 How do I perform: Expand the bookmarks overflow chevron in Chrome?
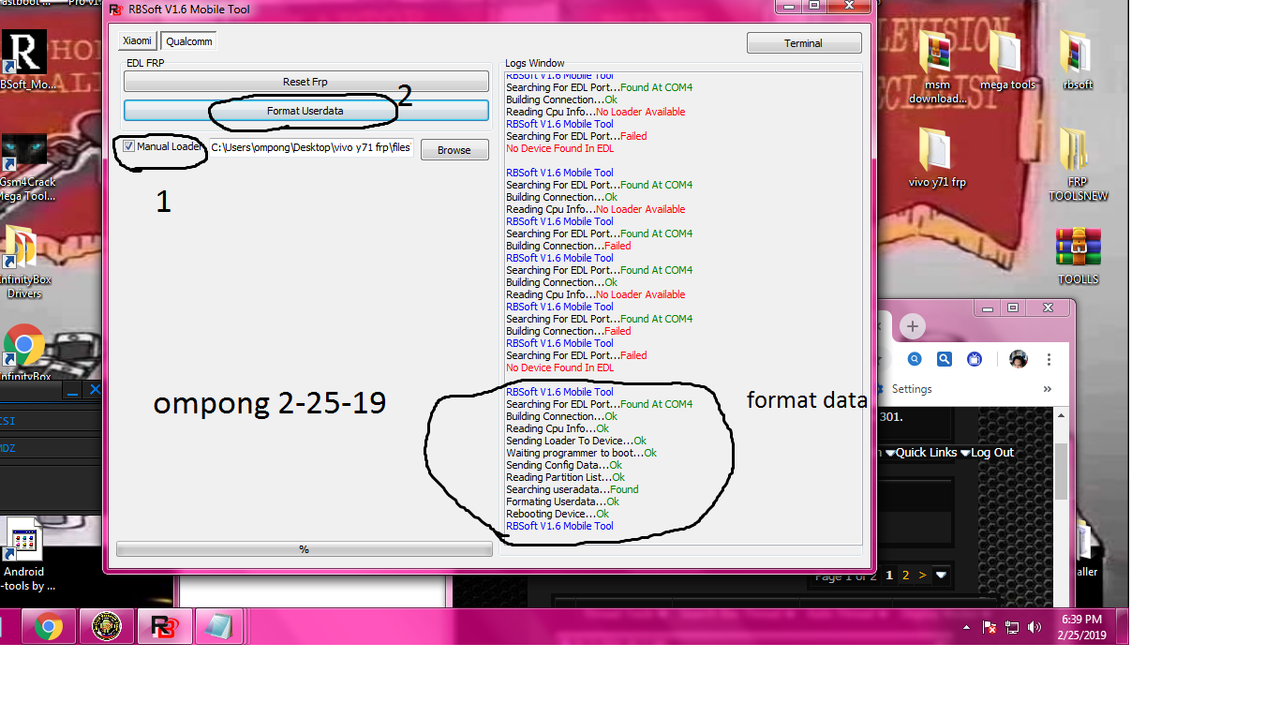(x=1047, y=389)
